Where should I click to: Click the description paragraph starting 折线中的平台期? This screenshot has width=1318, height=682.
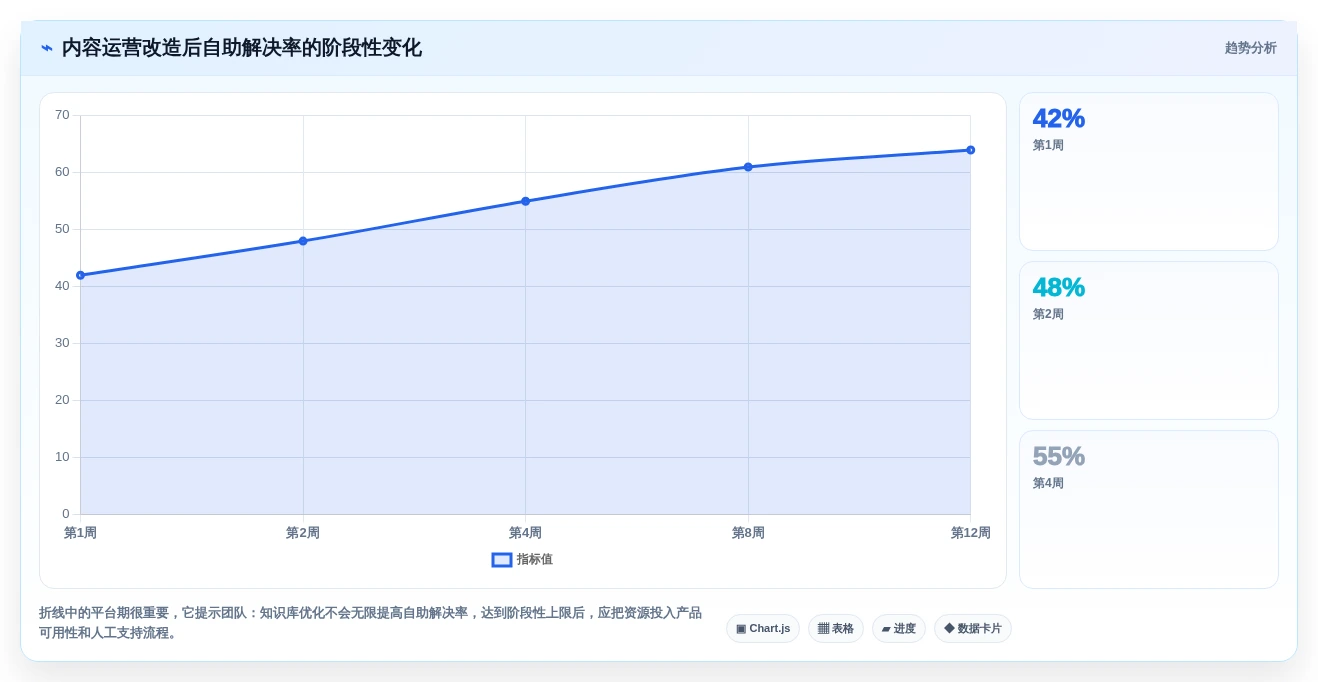370,623
